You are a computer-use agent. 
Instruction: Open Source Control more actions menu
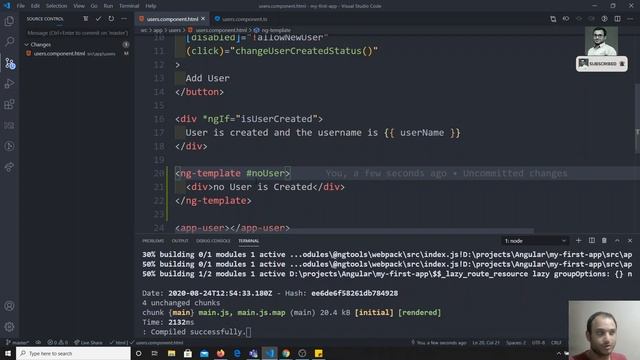(124, 19)
